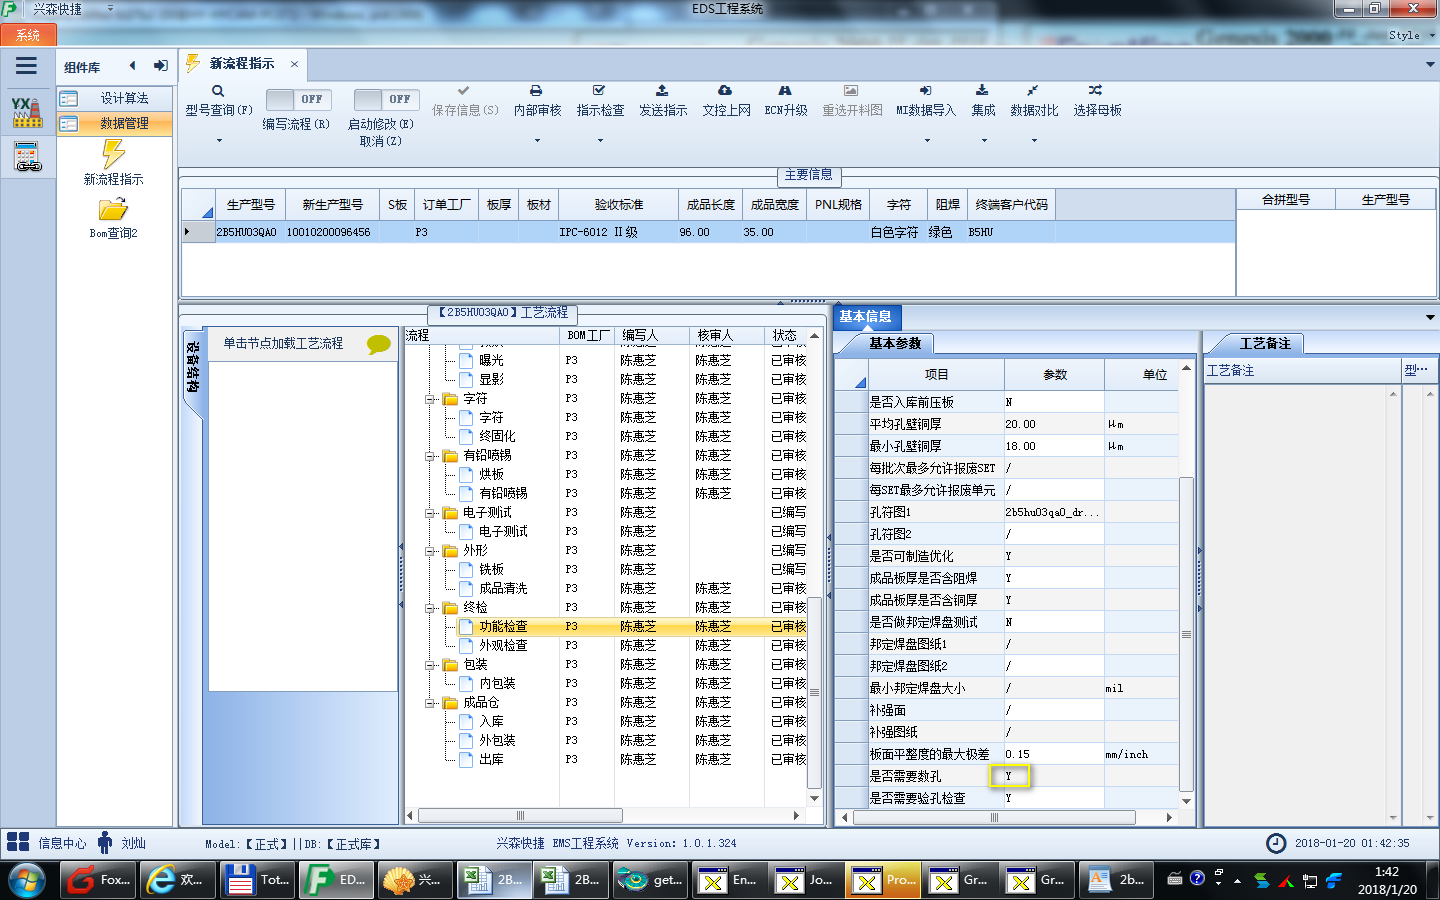Collapse the 成品仓 tree folder
Viewport: 1440px width, 900px height.
click(x=430, y=702)
